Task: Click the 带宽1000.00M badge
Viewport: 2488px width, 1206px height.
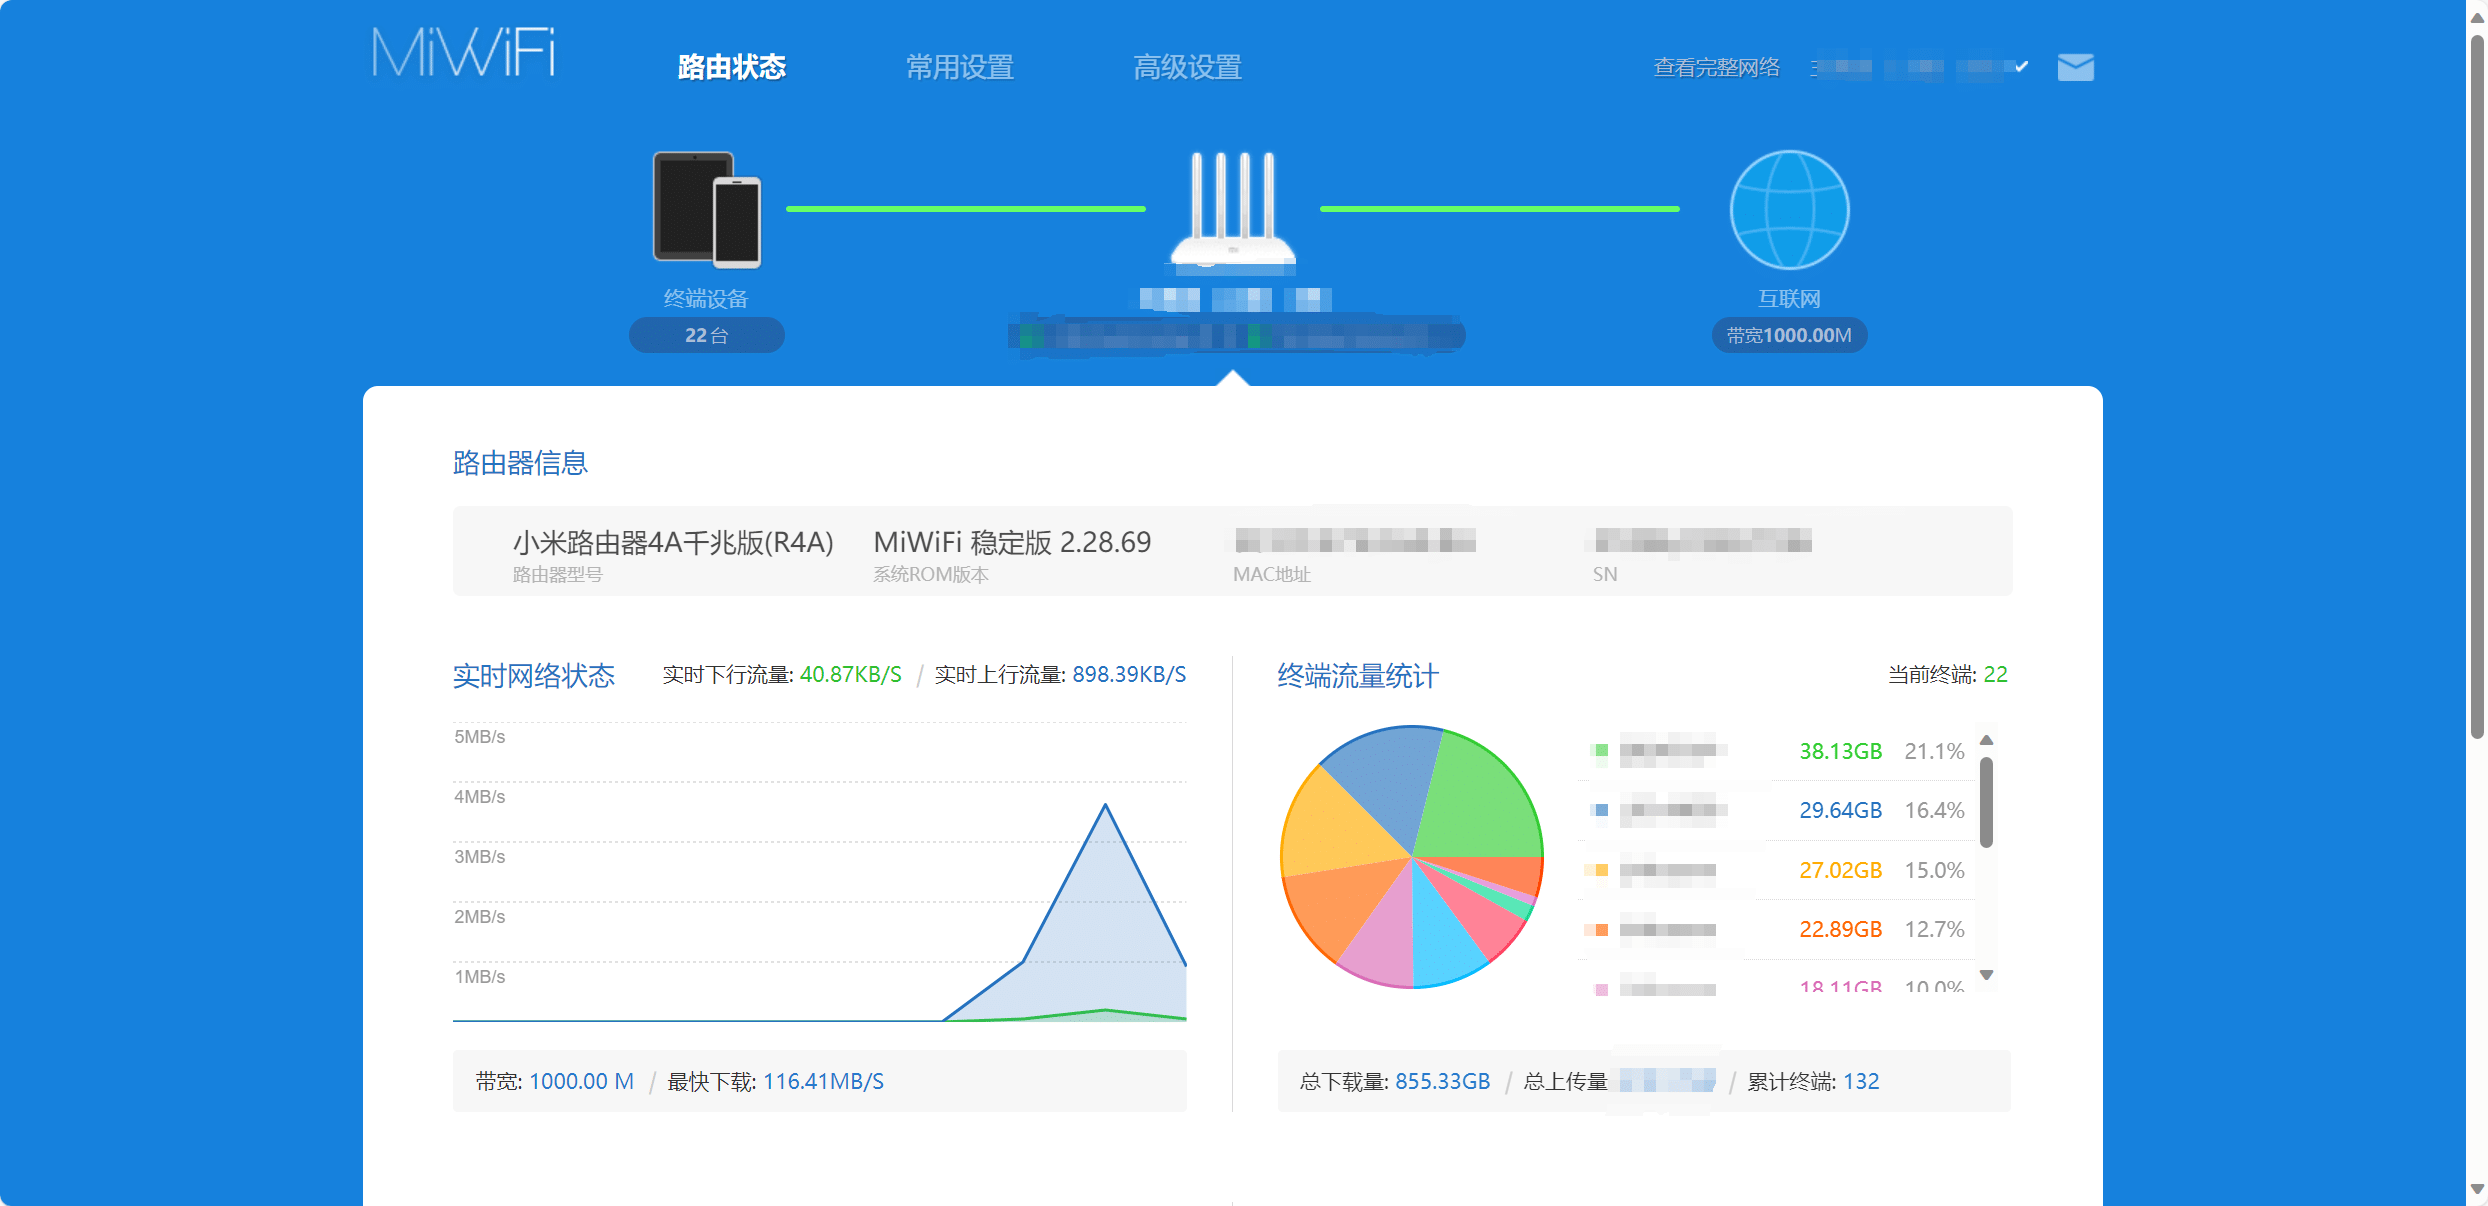Action: pyautogui.click(x=1789, y=335)
